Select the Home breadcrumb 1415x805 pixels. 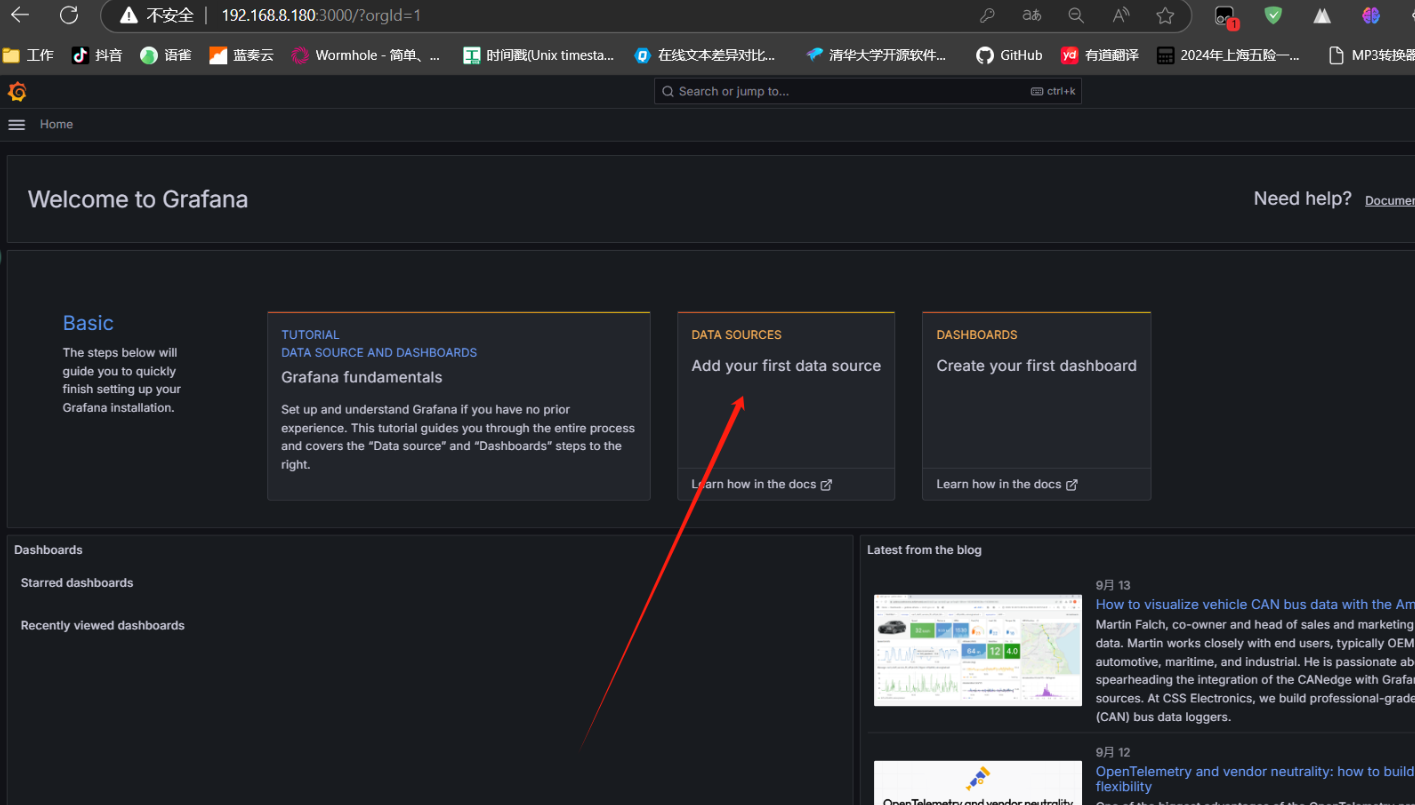(56, 124)
